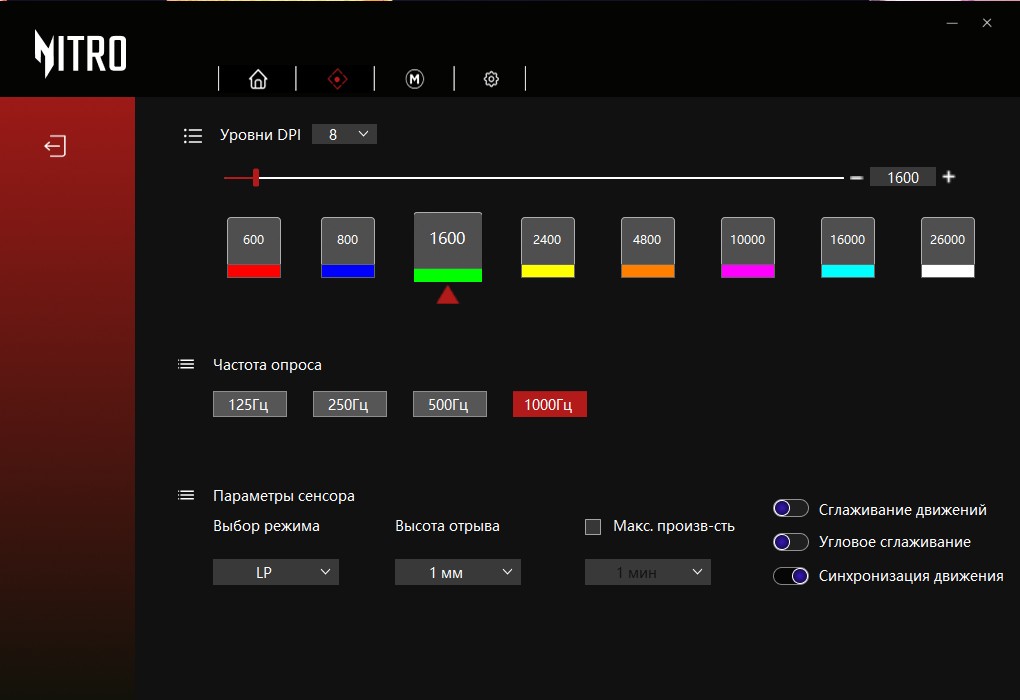Set polling rate to 500Гц
Screen dimensions: 1020x700
click(x=449, y=404)
